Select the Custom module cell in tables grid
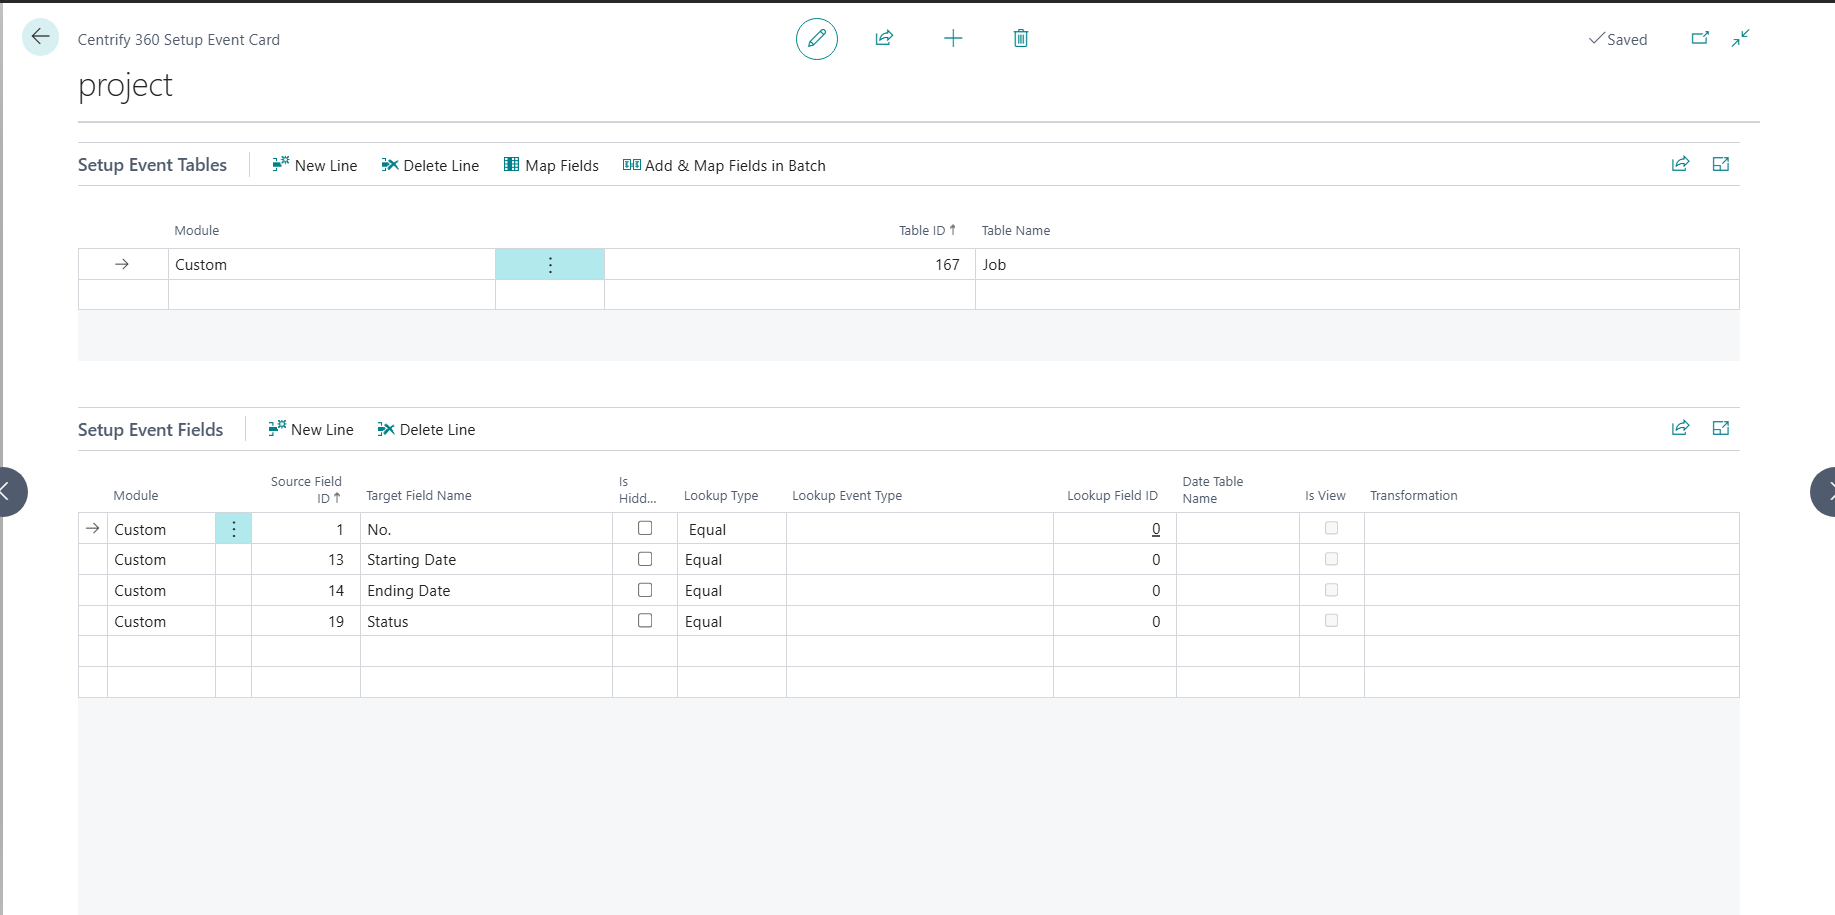1835x915 pixels. (x=332, y=264)
